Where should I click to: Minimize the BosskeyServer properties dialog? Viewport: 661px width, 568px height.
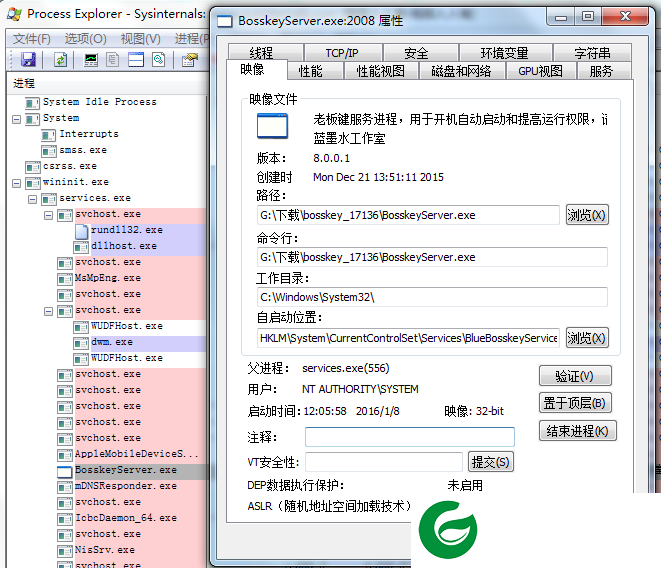(x=561, y=17)
